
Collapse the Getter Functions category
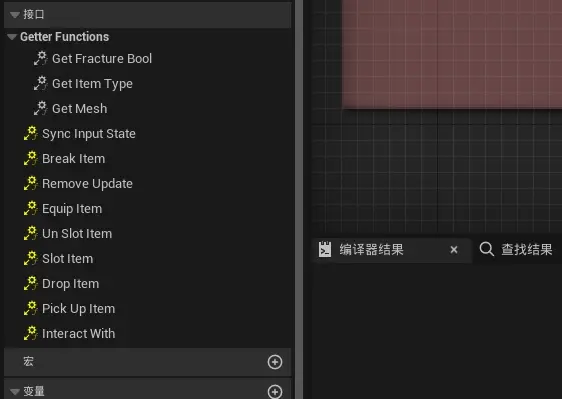12,37
